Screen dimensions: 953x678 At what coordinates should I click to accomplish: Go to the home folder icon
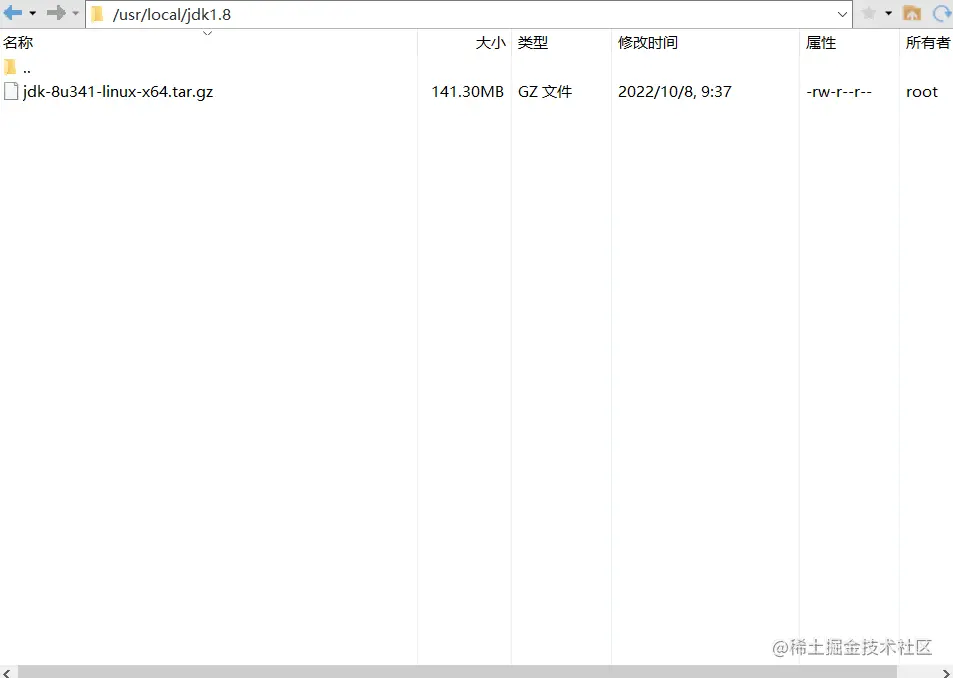pyautogui.click(x=912, y=13)
